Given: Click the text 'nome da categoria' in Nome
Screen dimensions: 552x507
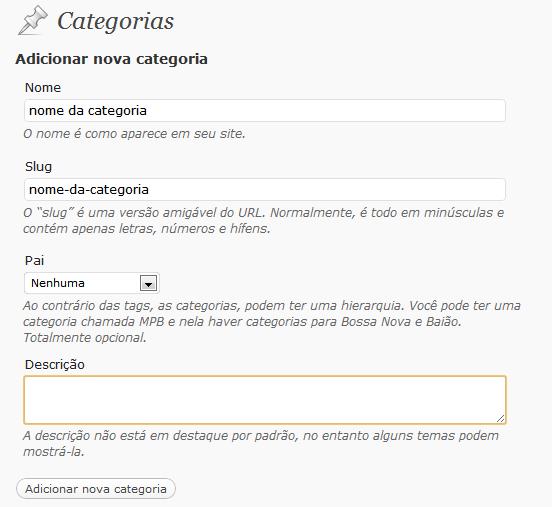Looking at the screenshot, I should point(88,111).
